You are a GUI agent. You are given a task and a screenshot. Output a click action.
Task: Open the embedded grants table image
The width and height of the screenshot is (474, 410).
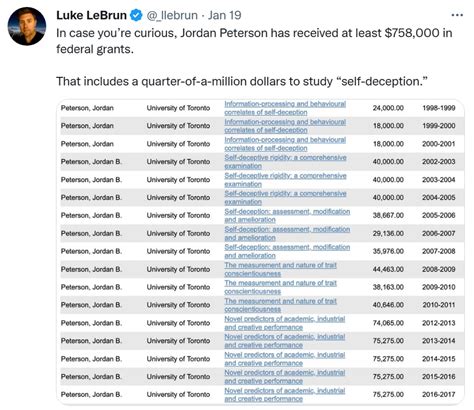pos(260,252)
